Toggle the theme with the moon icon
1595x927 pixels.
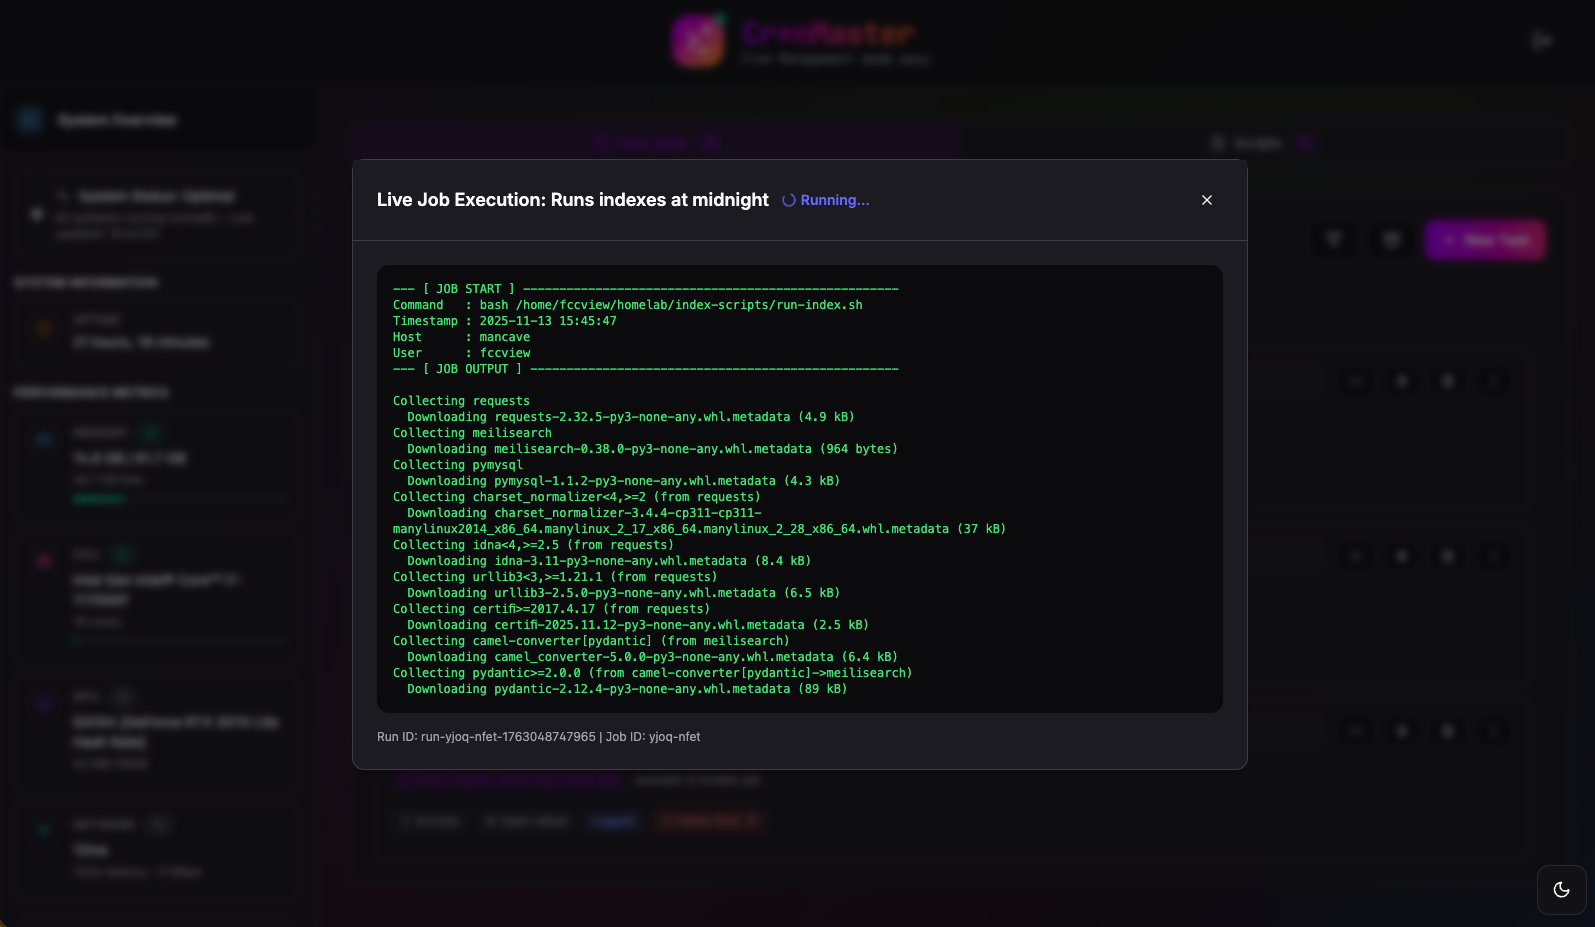[x=1561, y=890]
